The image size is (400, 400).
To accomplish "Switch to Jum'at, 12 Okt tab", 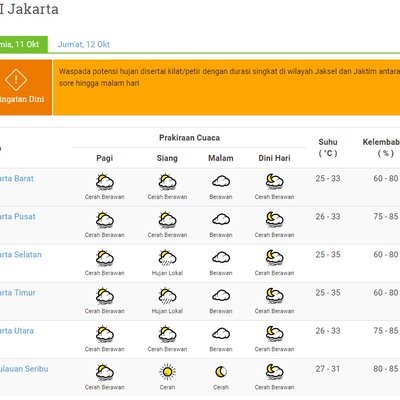I will tap(84, 44).
